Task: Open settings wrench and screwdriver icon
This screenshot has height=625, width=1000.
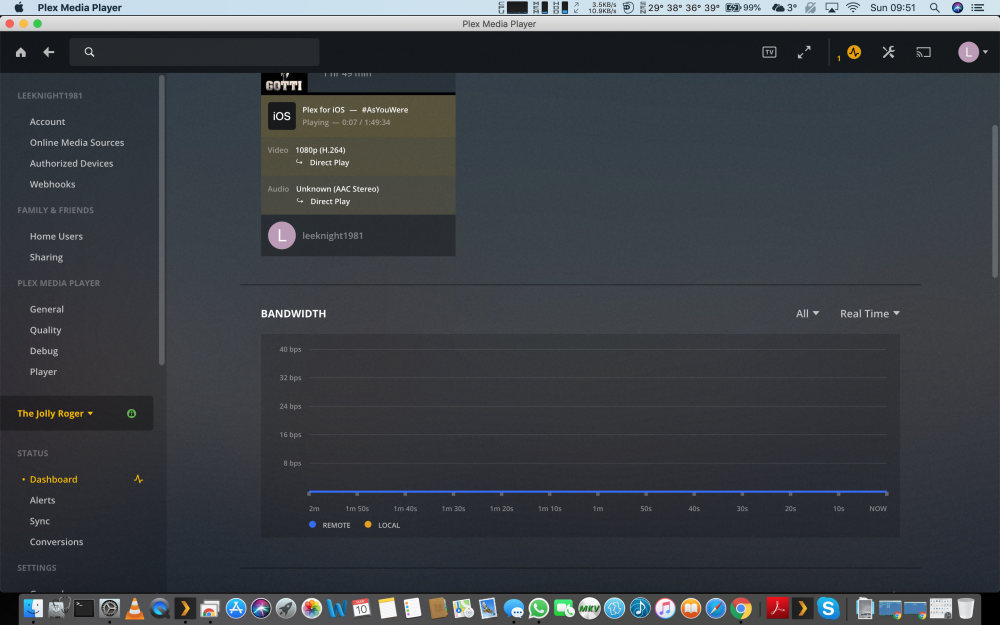Action: coord(888,52)
